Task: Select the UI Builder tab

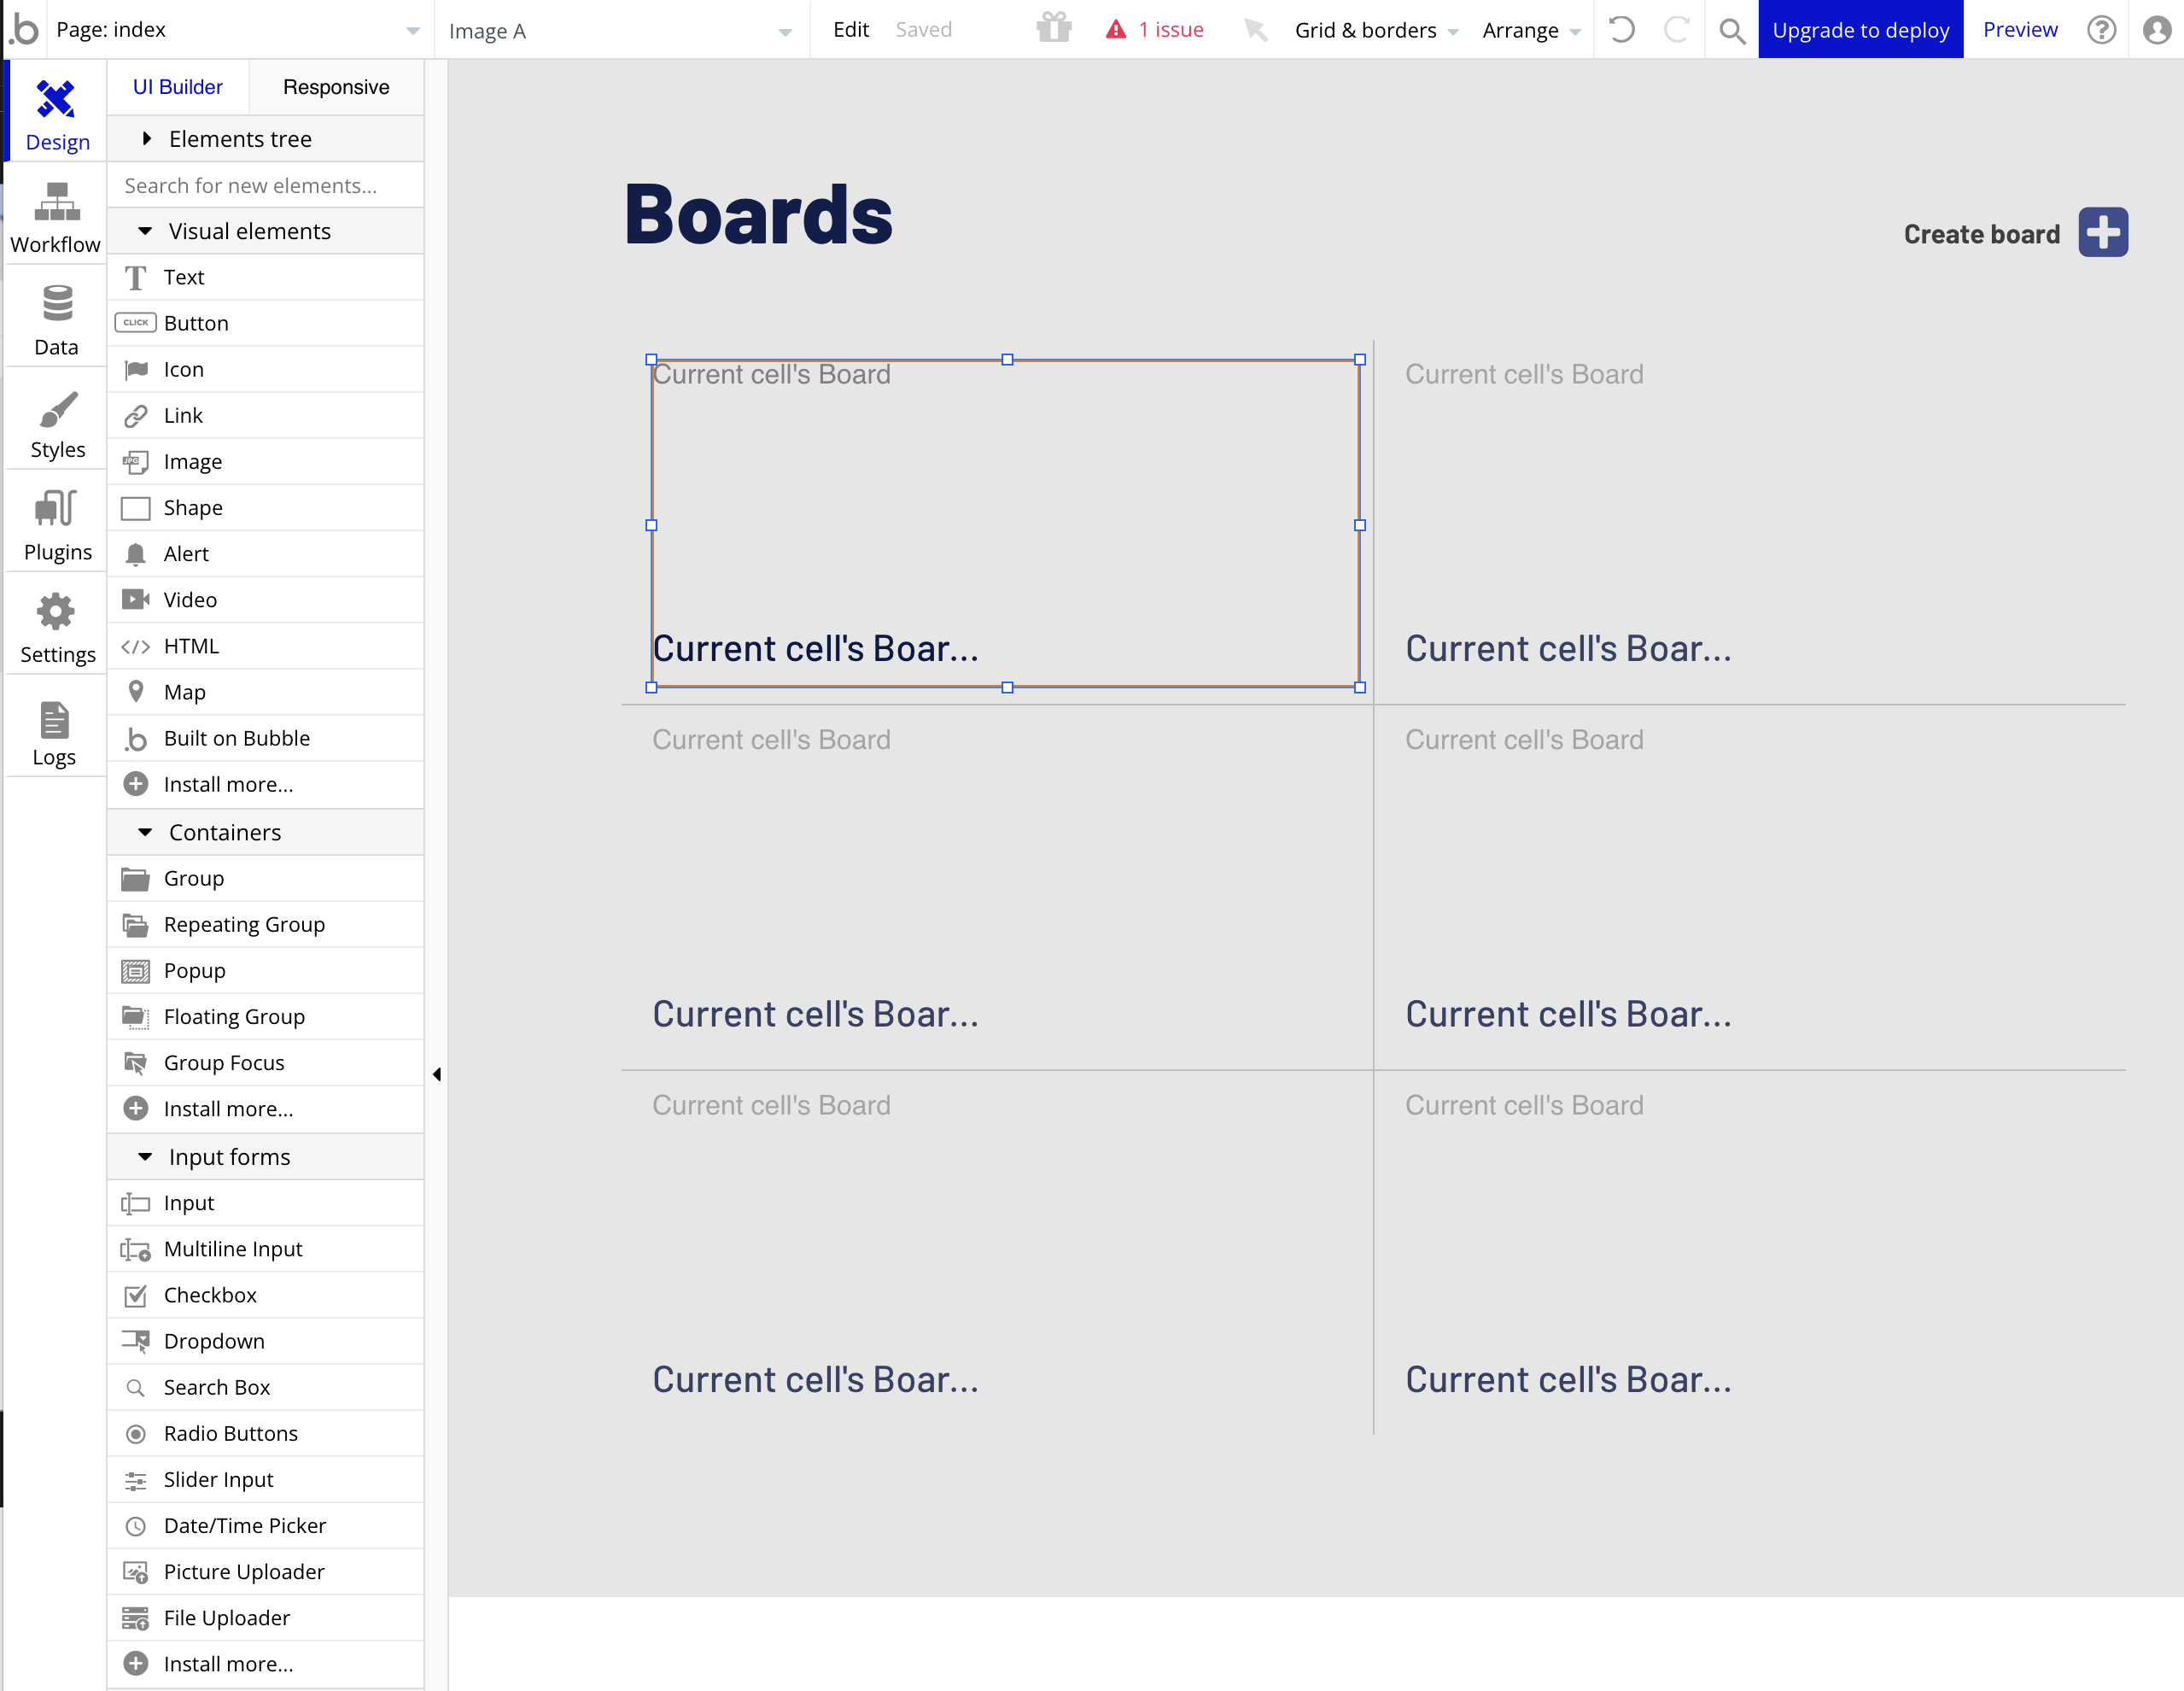Action: [x=177, y=87]
